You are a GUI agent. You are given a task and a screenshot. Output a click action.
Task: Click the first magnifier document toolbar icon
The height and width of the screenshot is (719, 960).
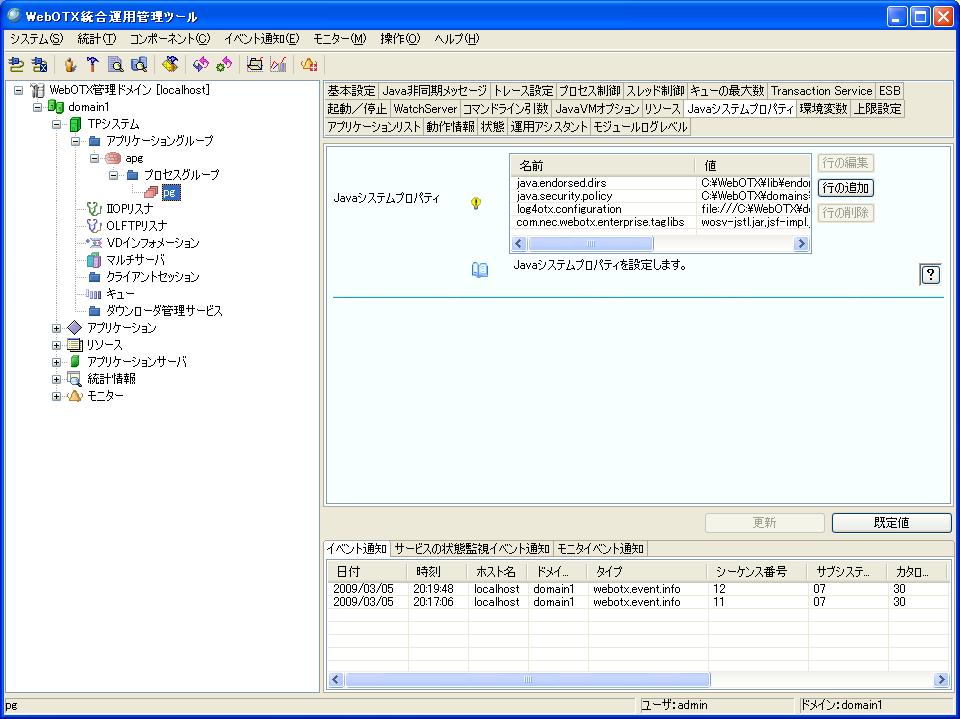pos(116,65)
